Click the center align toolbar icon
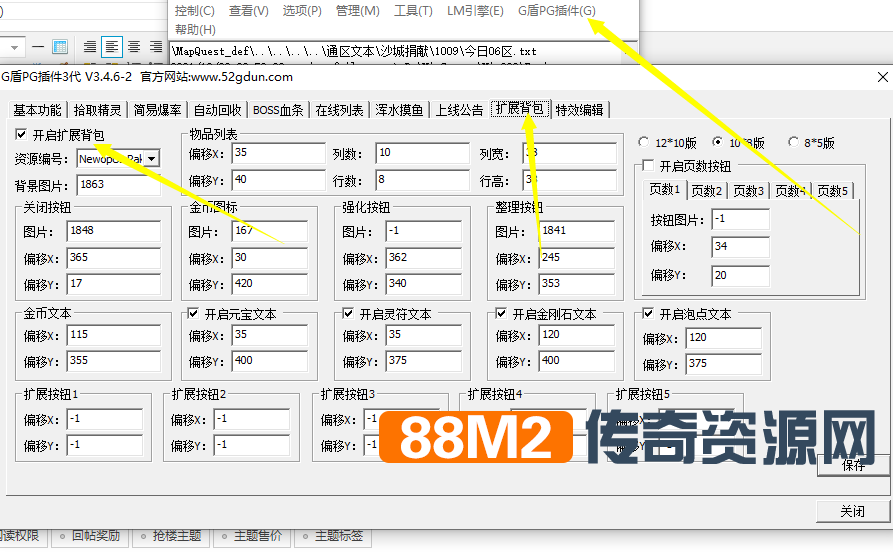Viewport: 893px width, 553px height. (x=134, y=47)
